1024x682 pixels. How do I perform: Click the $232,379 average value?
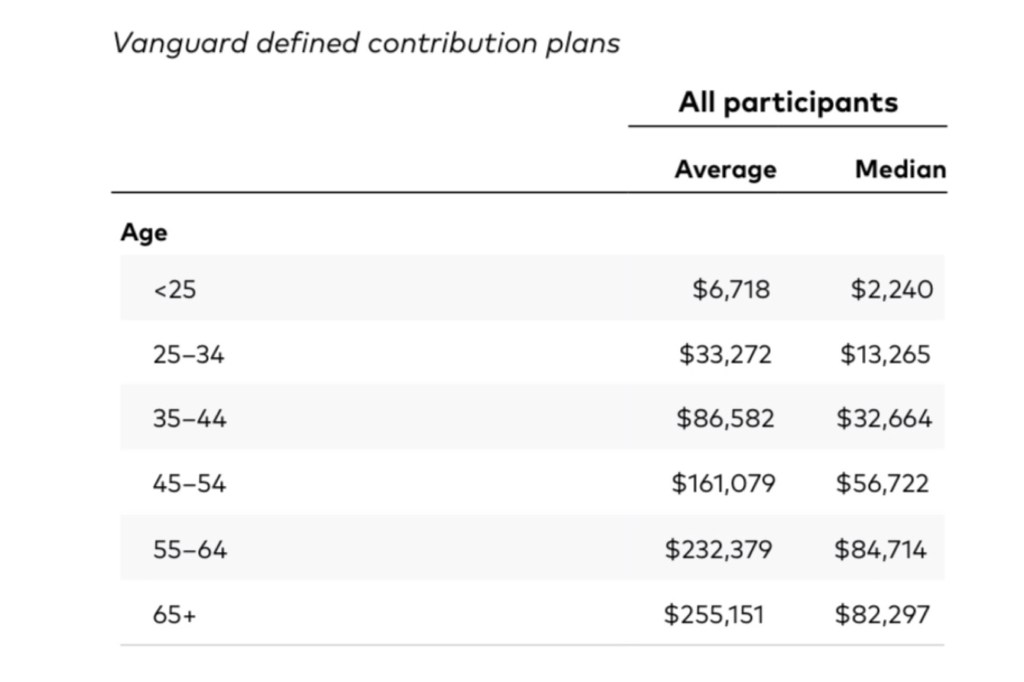(719, 549)
